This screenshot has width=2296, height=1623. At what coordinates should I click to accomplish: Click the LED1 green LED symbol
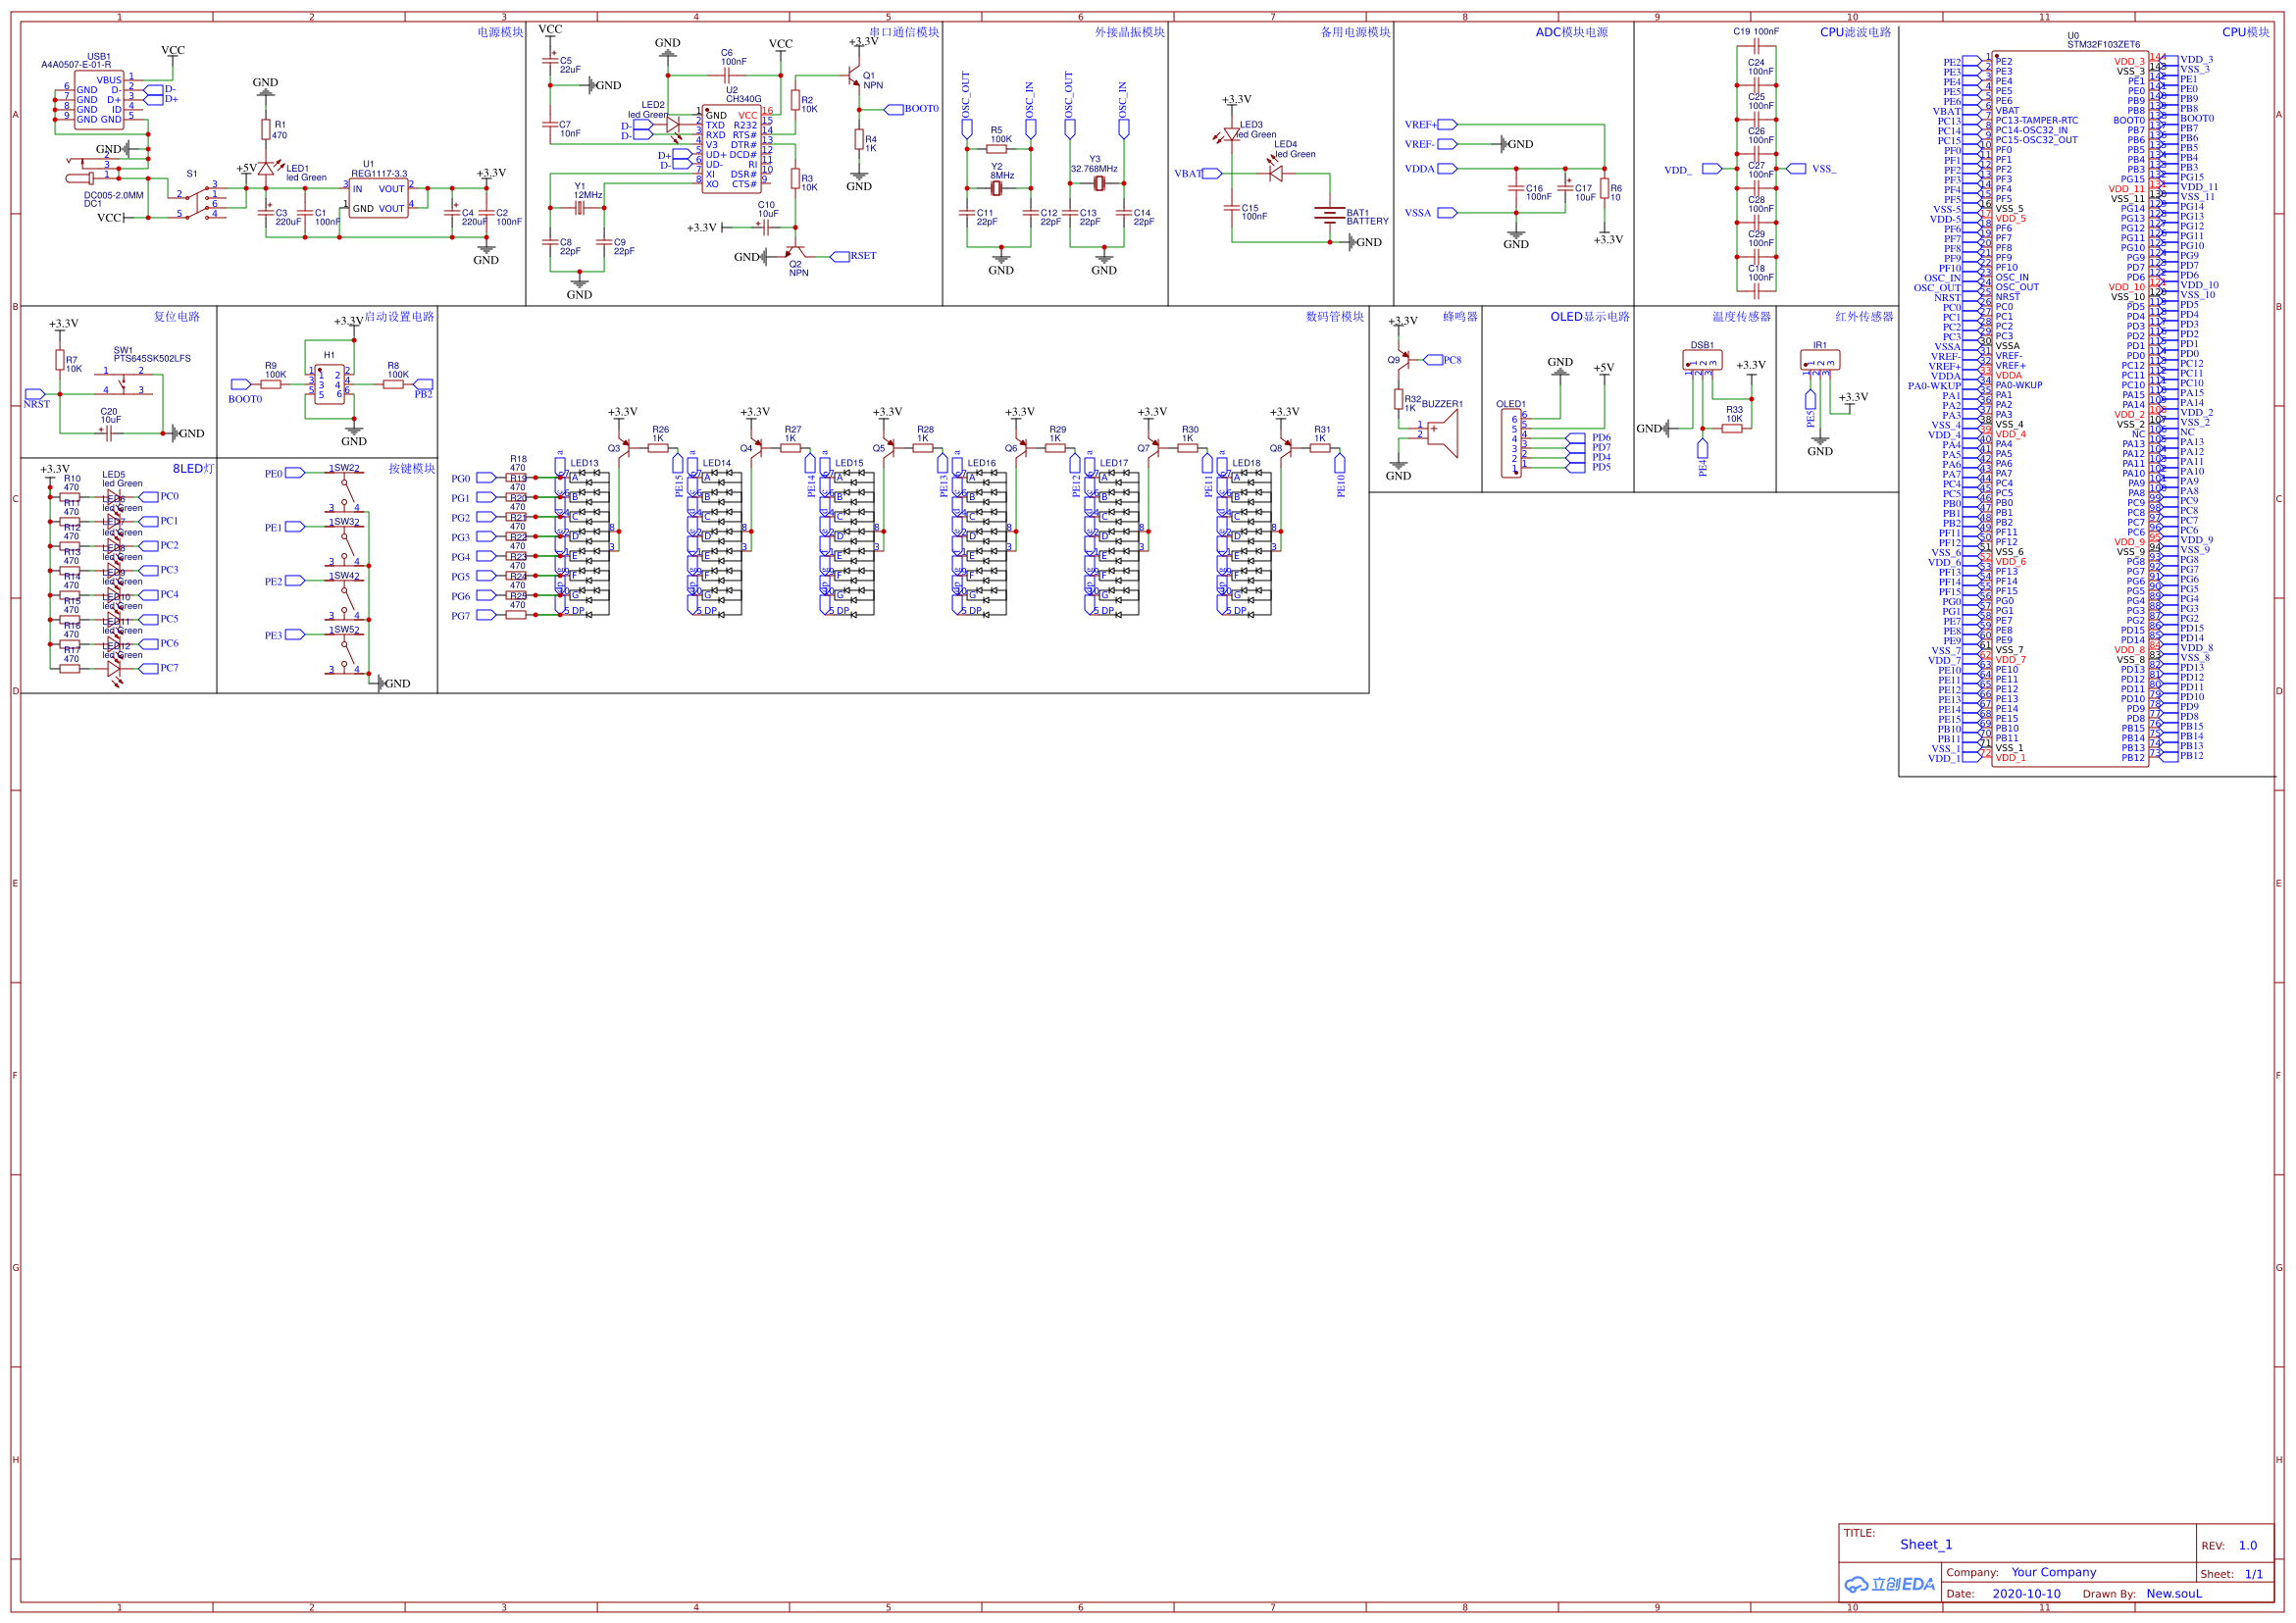point(265,170)
